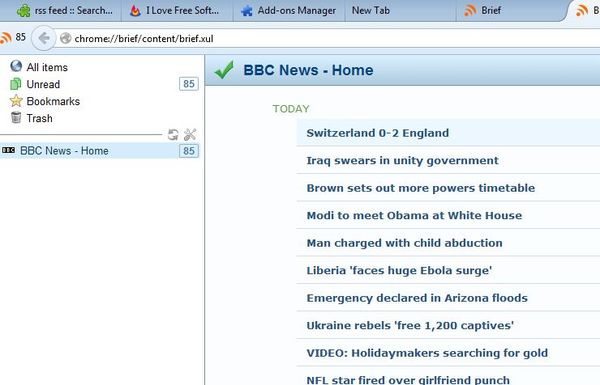Click the 85 count badge on BBC News feed
This screenshot has width=600, height=385.
189,151
